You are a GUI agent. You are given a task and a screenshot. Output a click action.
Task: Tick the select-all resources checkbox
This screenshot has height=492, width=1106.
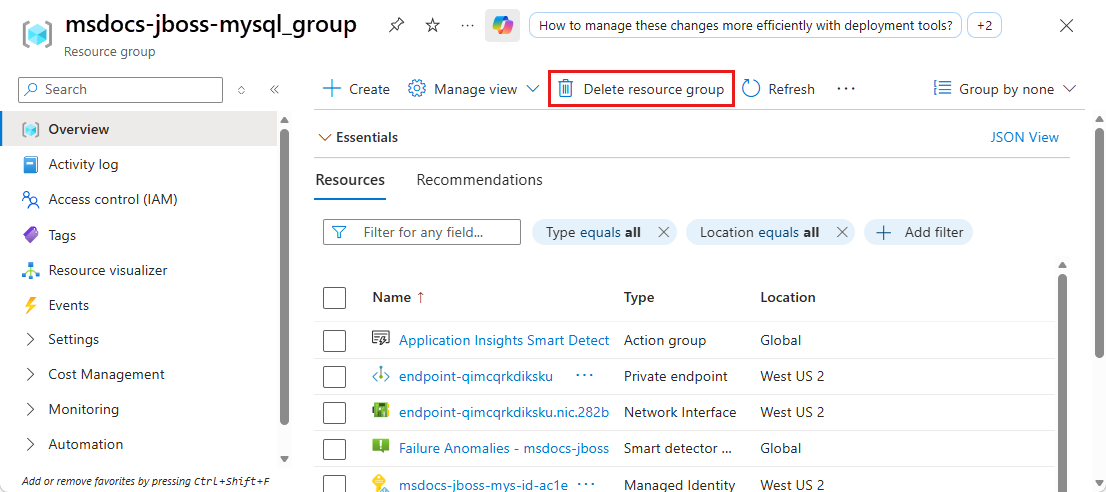point(334,297)
